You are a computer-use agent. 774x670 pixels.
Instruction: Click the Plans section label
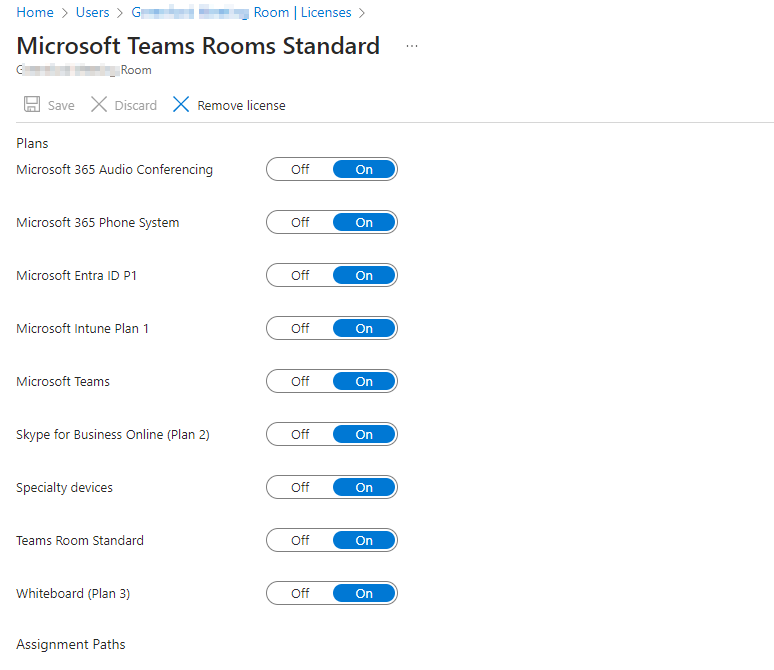[x=32, y=143]
